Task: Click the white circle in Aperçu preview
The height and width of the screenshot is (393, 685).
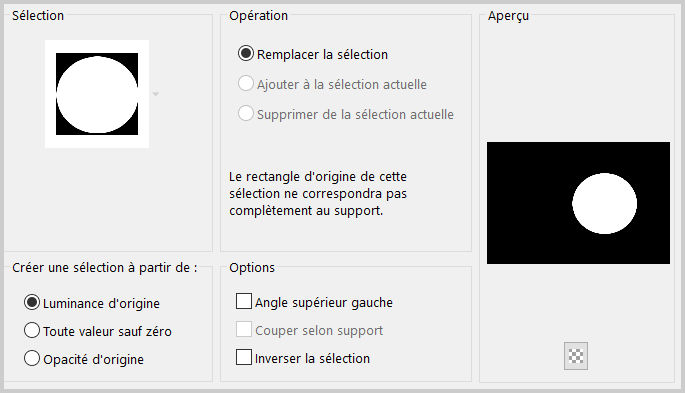Action: coord(605,203)
